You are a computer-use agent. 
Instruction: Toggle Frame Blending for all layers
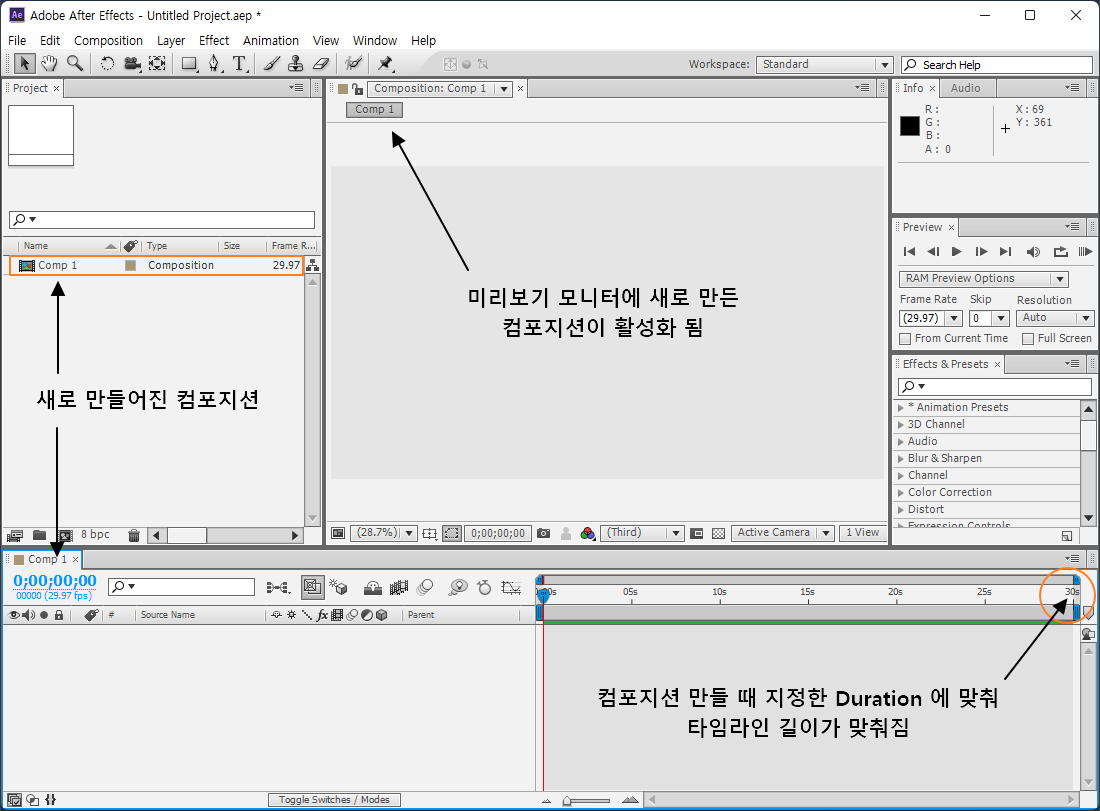point(399,588)
